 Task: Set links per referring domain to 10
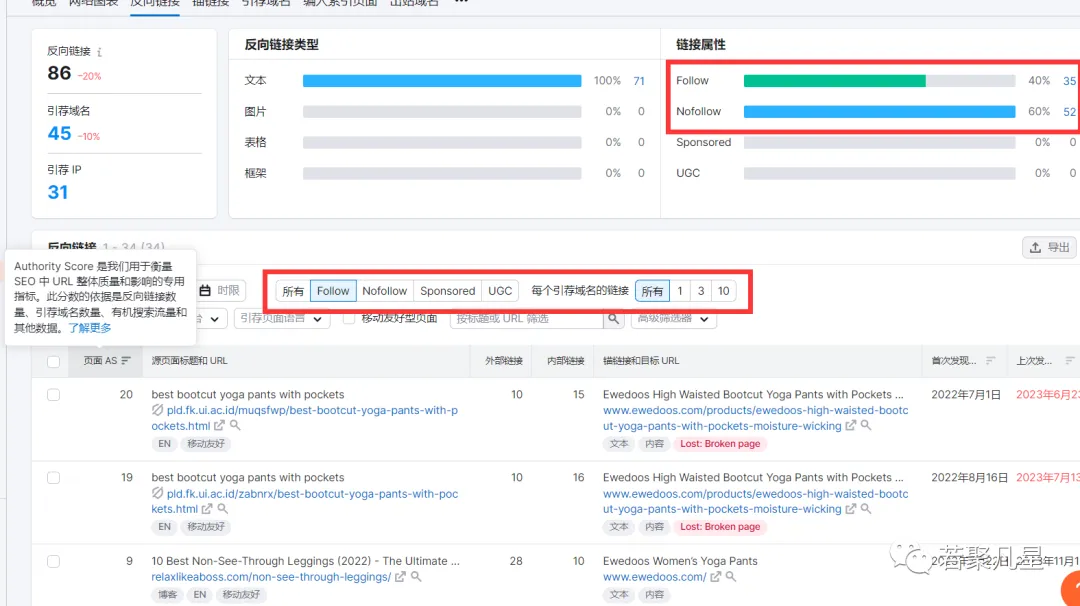coord(723,291)
